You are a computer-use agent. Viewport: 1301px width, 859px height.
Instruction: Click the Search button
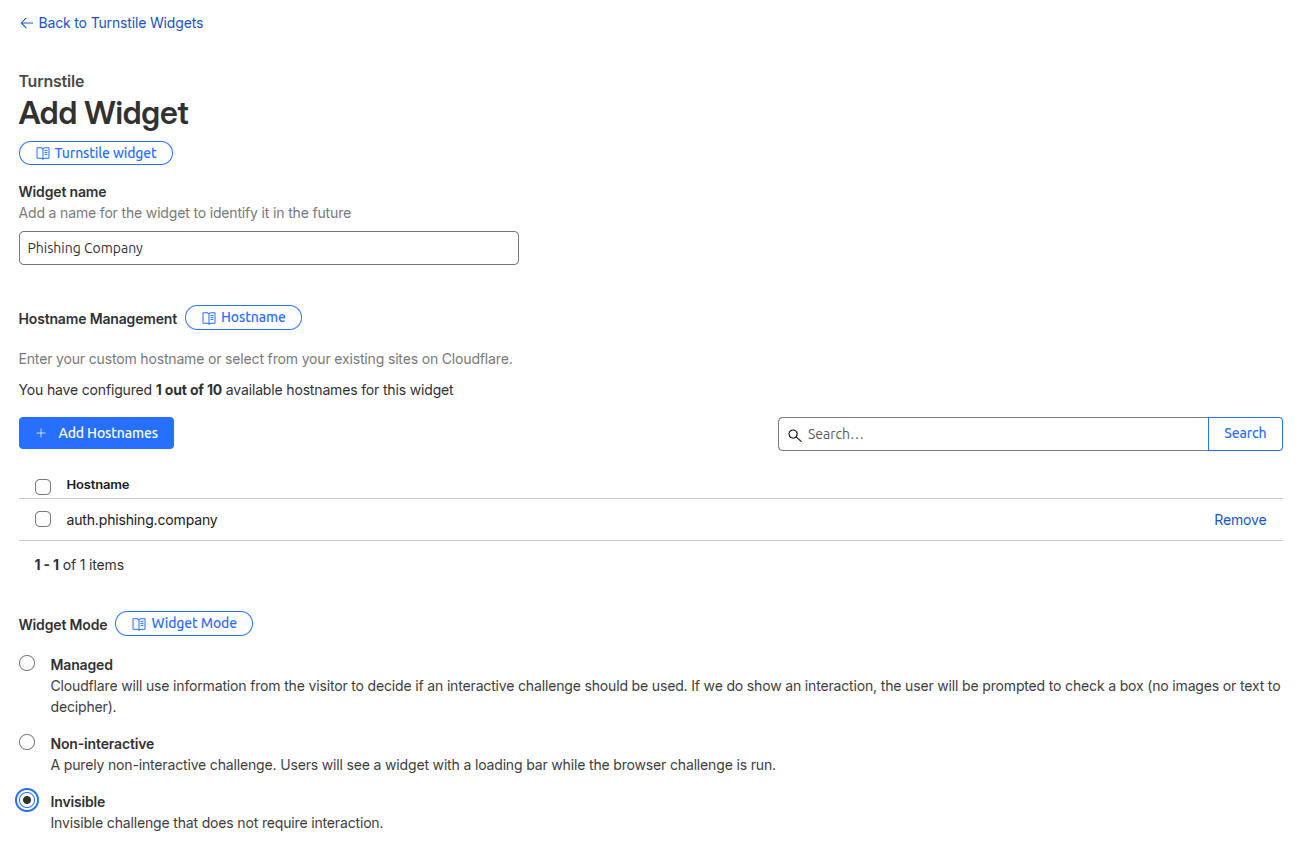click(x=1245, y=433)
